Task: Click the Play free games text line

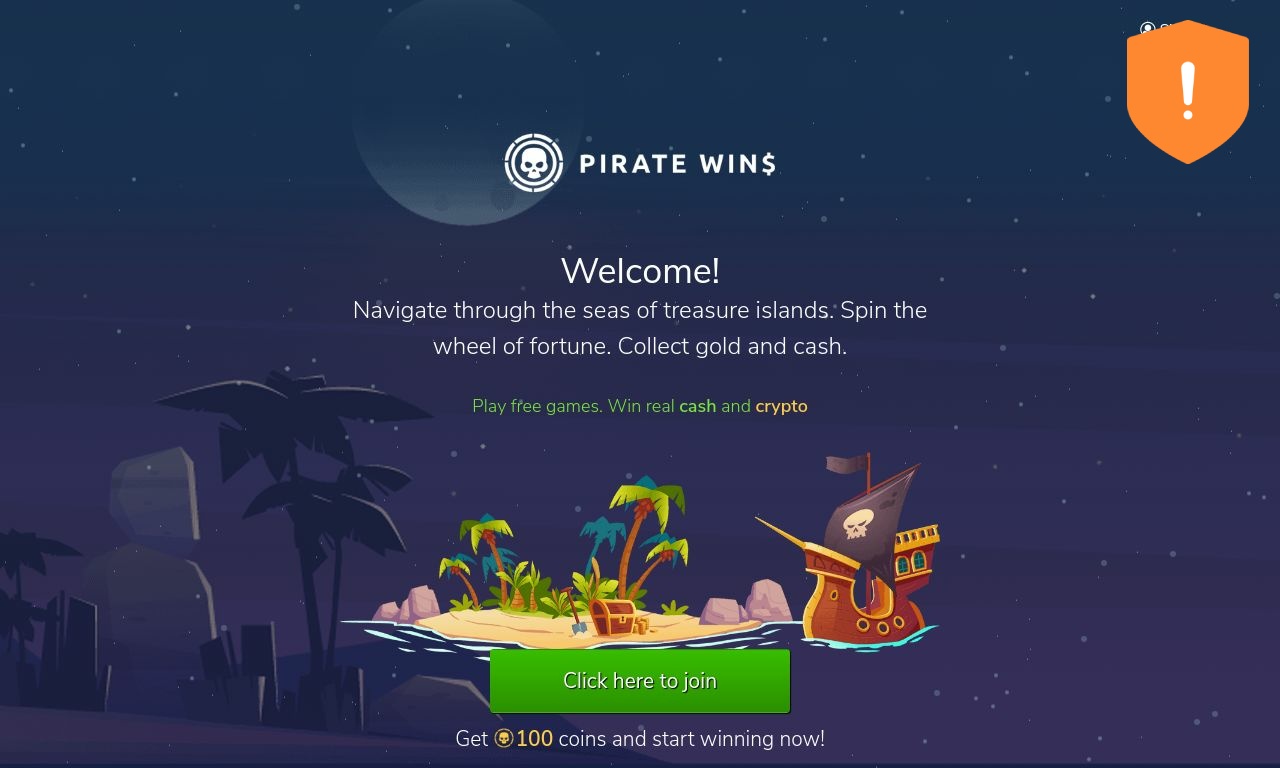Action: point(640,406)
